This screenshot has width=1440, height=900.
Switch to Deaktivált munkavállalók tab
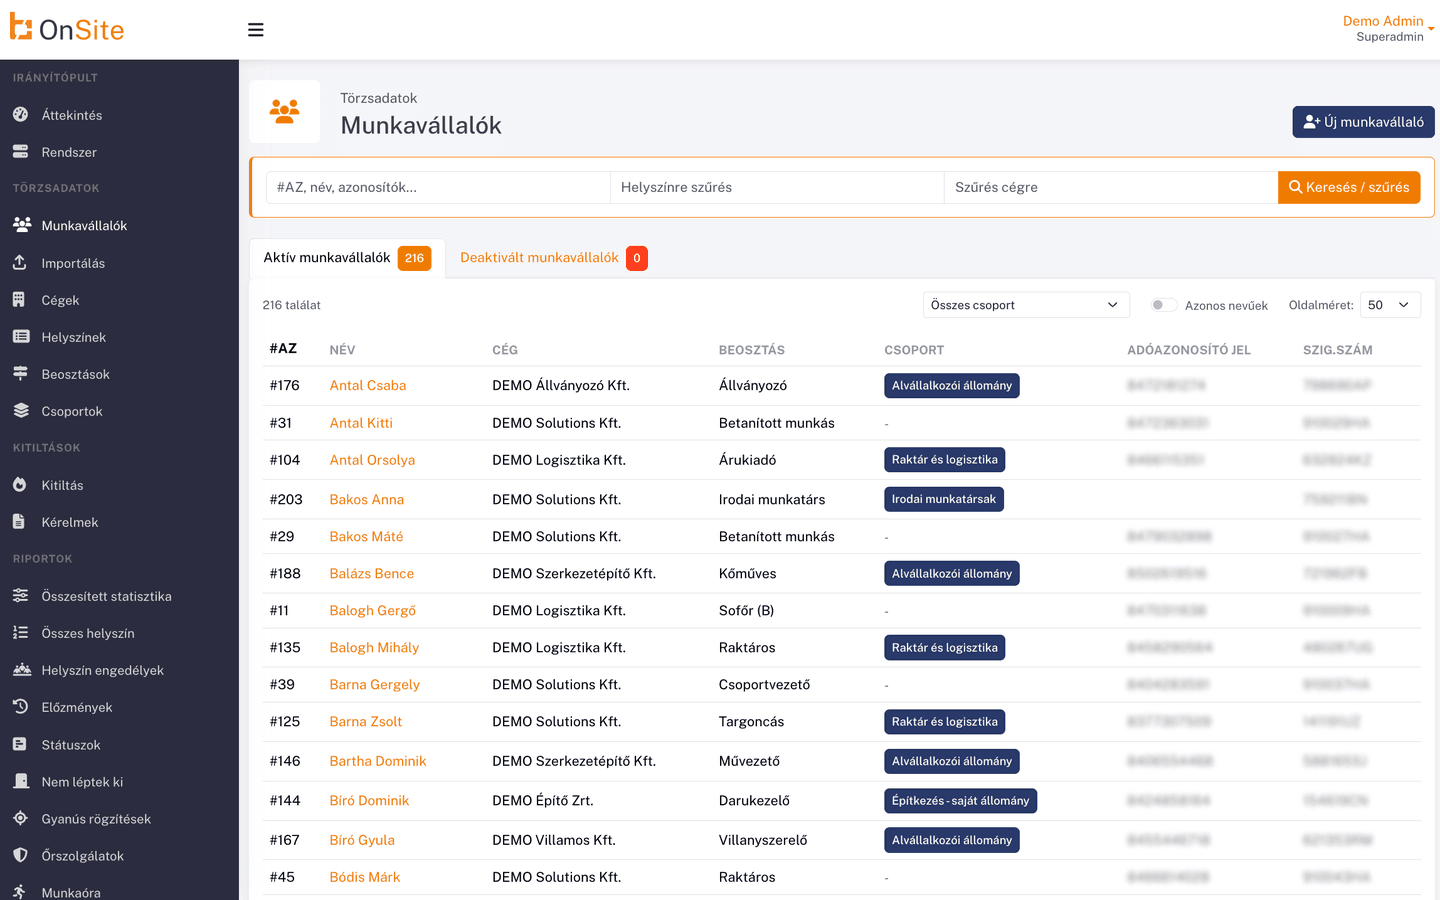(x=553, y=258)
